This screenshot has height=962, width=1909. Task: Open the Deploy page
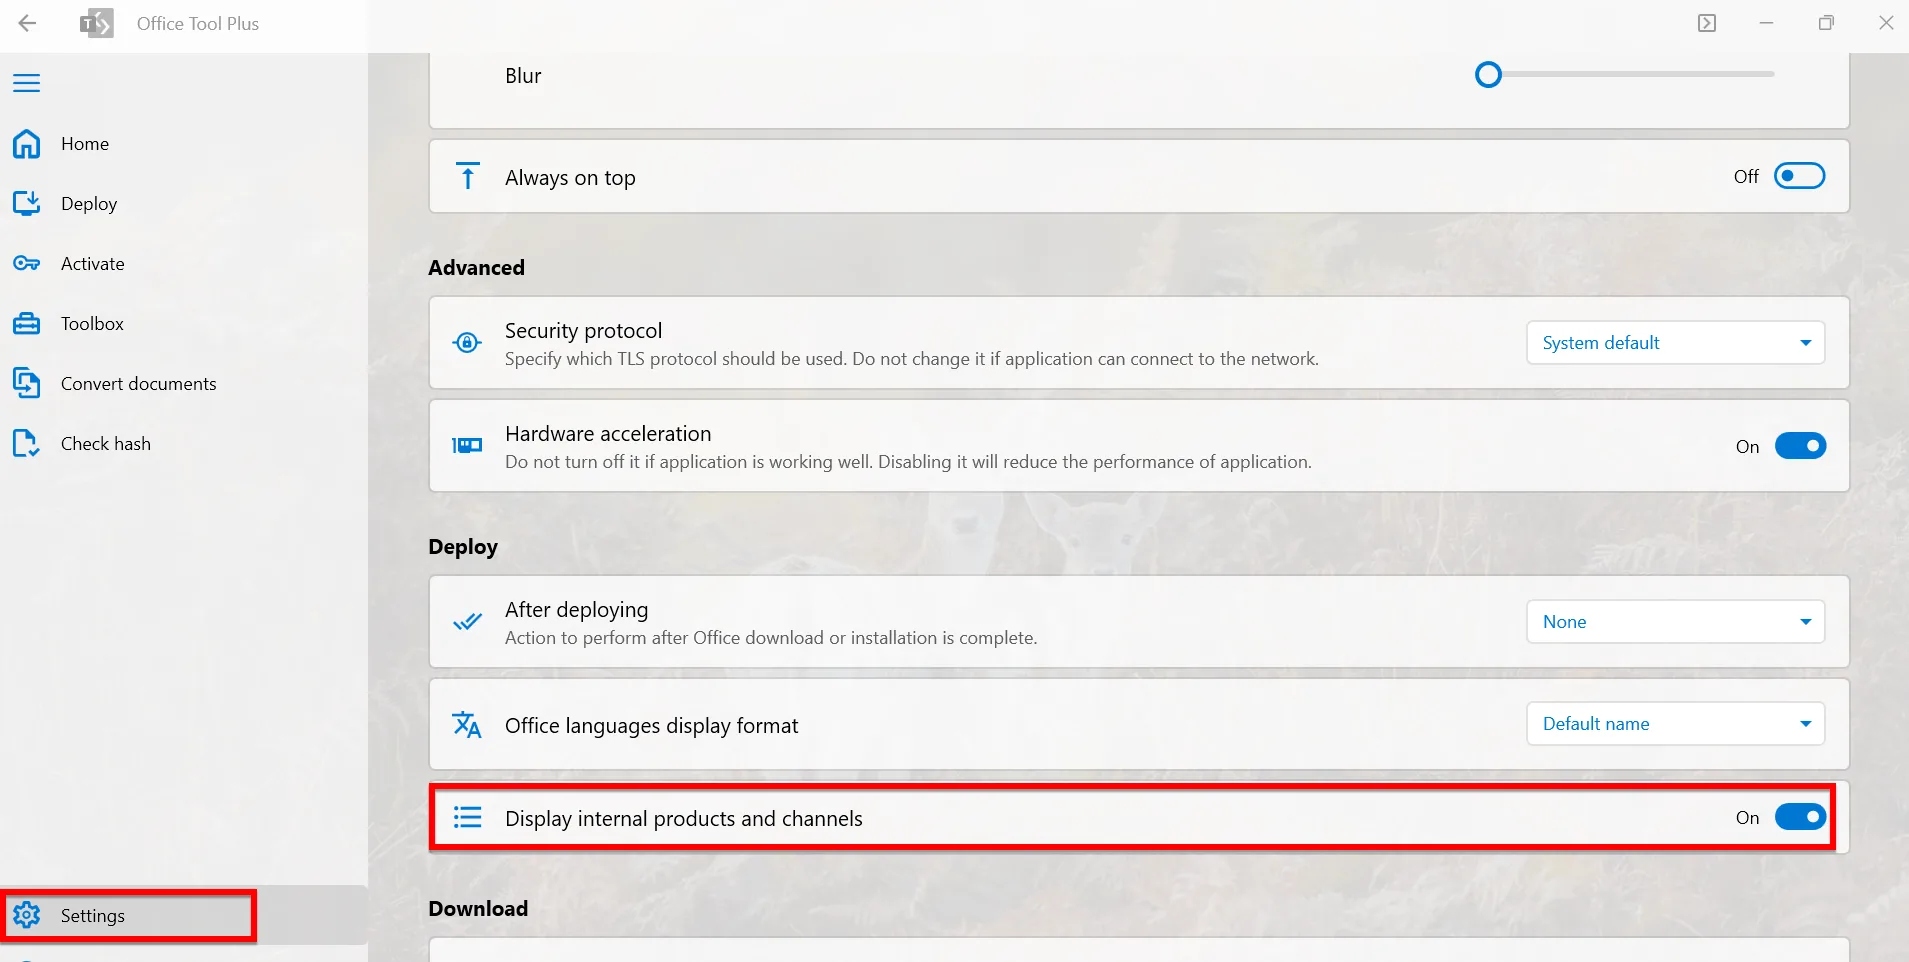[x=184, y=204]
